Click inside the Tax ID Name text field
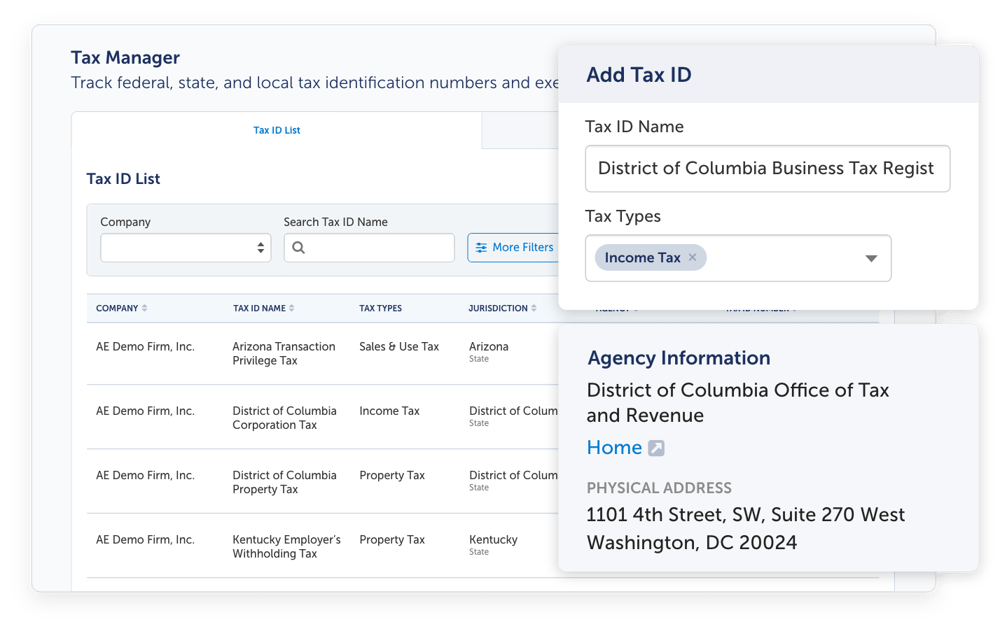This screenshot has width=1000, height=631. pyautogui.click(x=767, y=169)
